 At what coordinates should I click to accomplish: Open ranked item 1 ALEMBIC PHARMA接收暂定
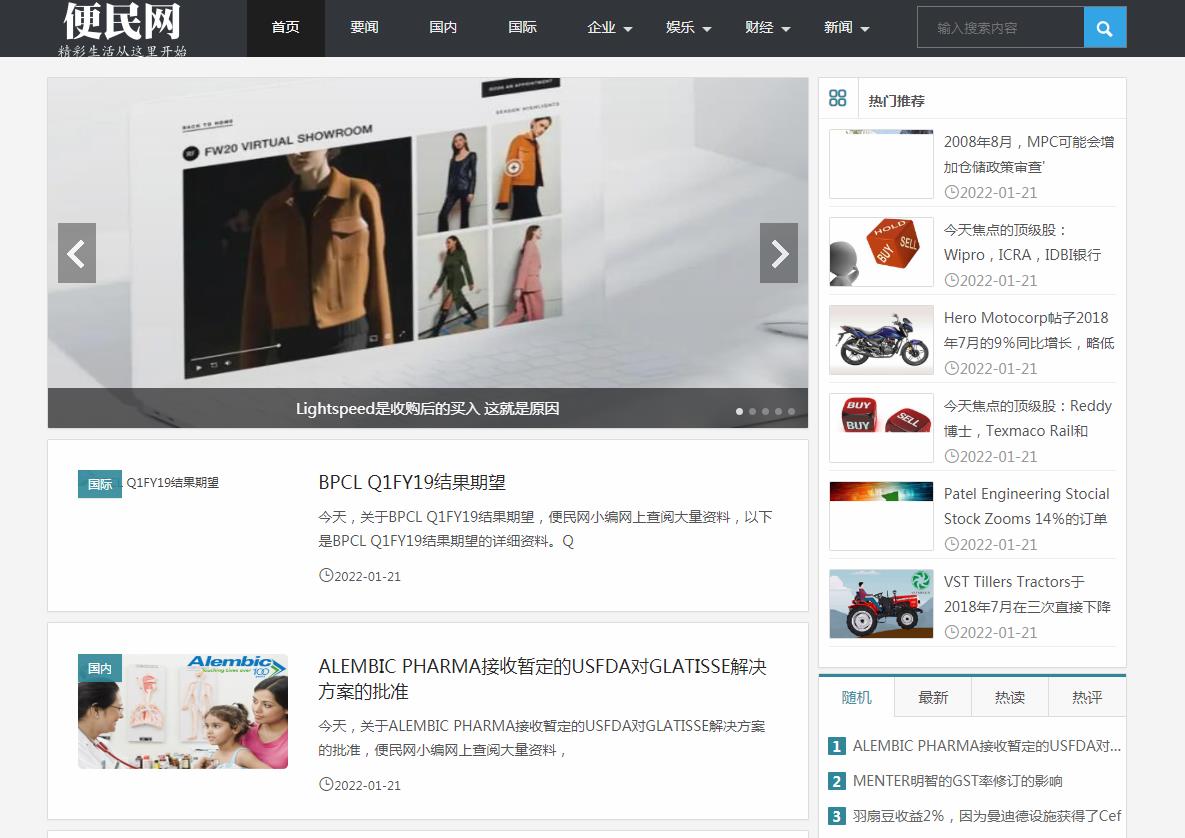pos(986,746)
